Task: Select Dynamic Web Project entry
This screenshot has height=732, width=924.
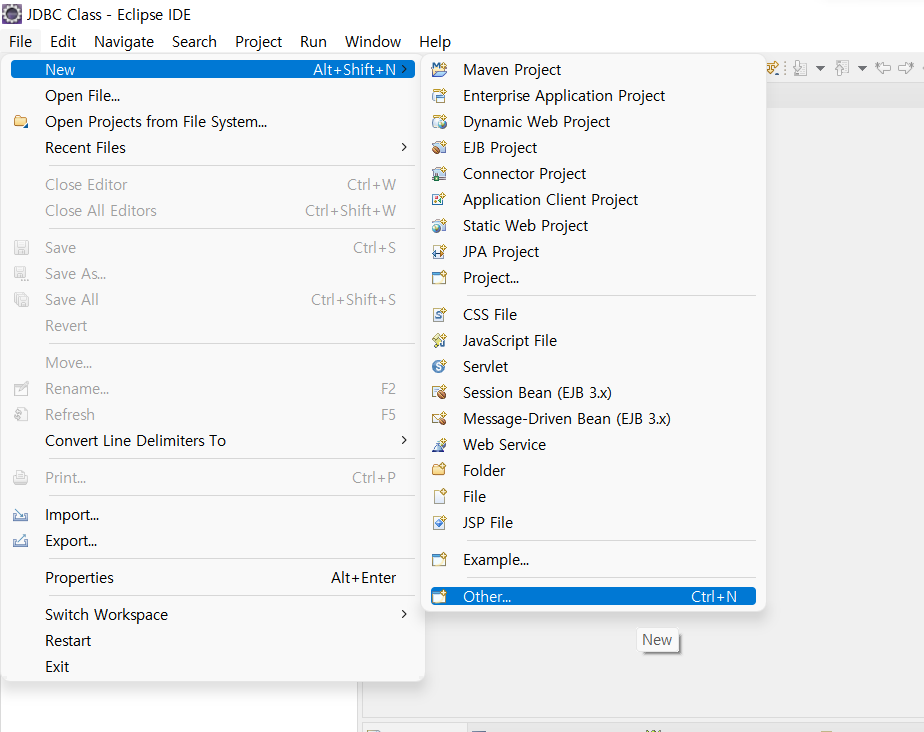Action: click(593, 121)
